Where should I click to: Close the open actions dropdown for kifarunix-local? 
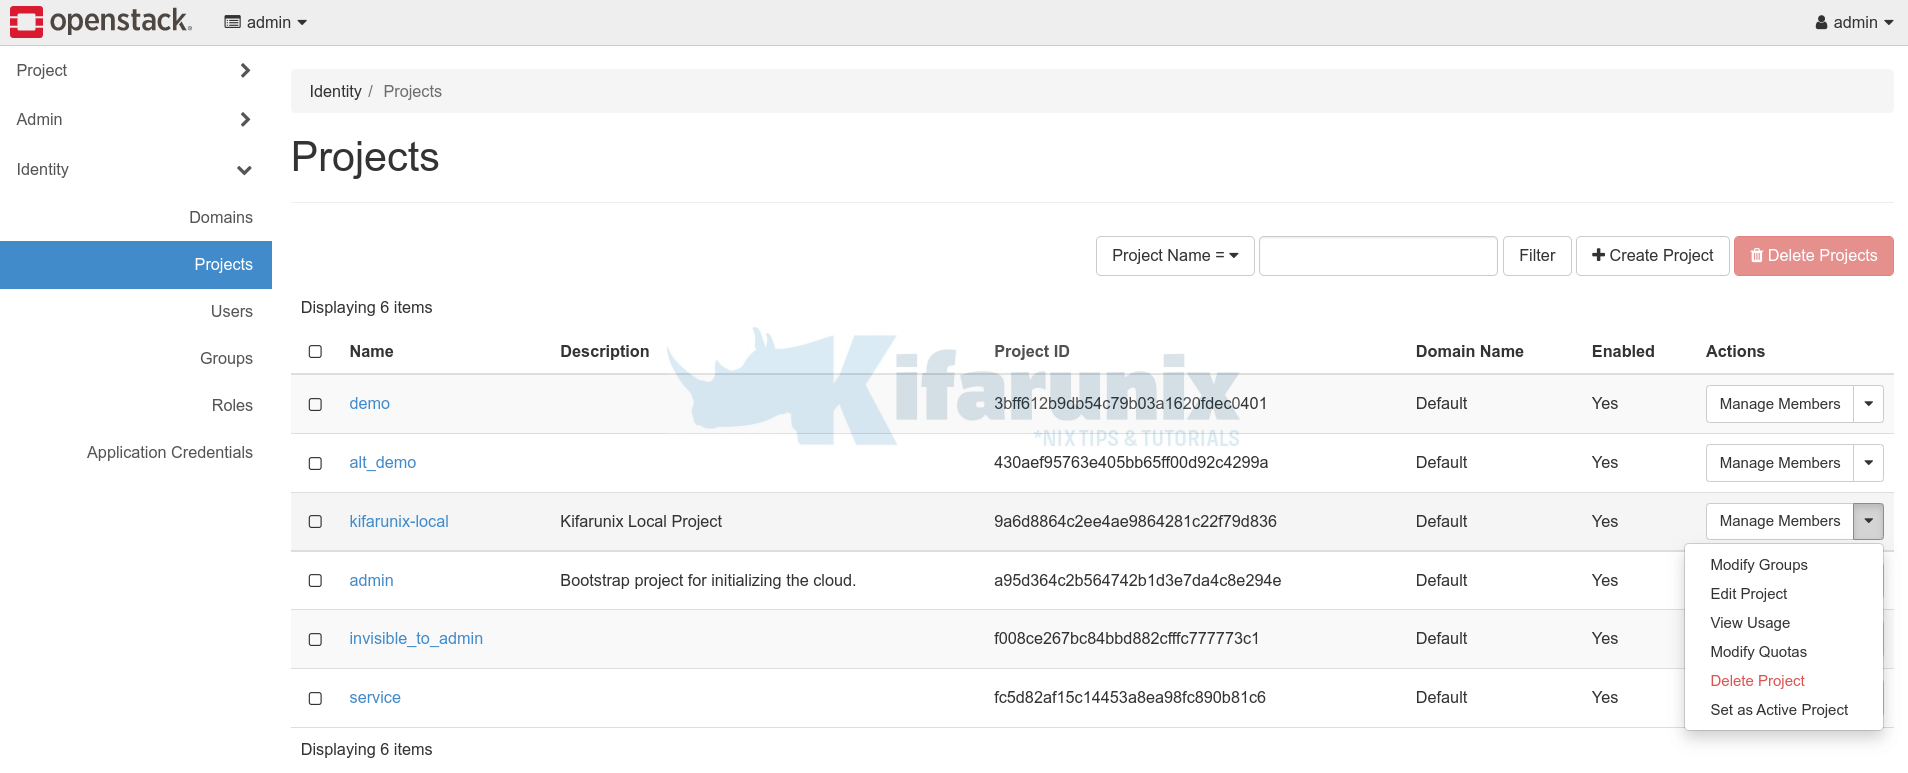click(x=1868, y=521)
